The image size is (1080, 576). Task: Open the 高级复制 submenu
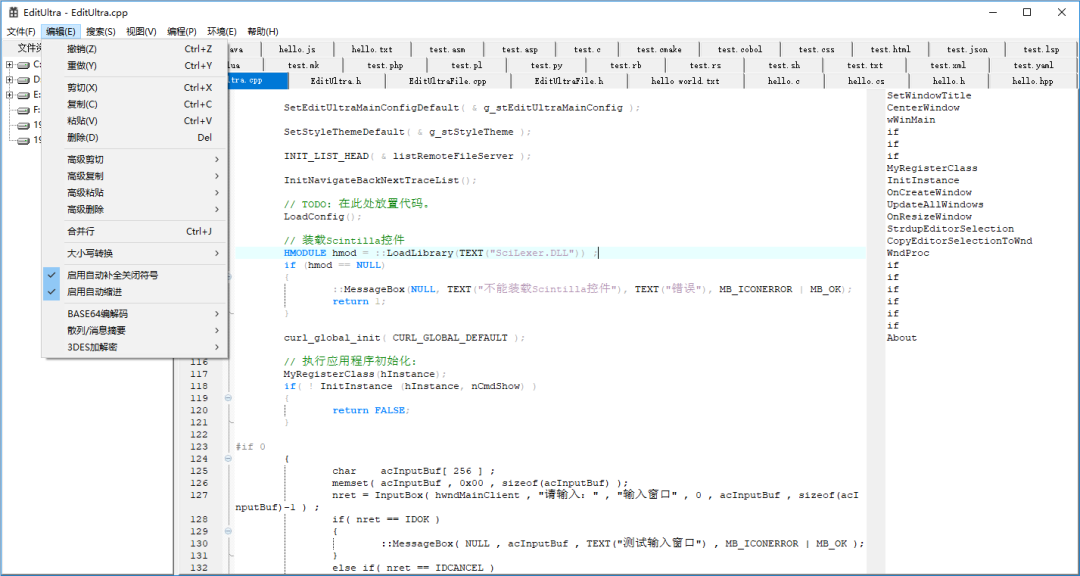pos(134,176)
